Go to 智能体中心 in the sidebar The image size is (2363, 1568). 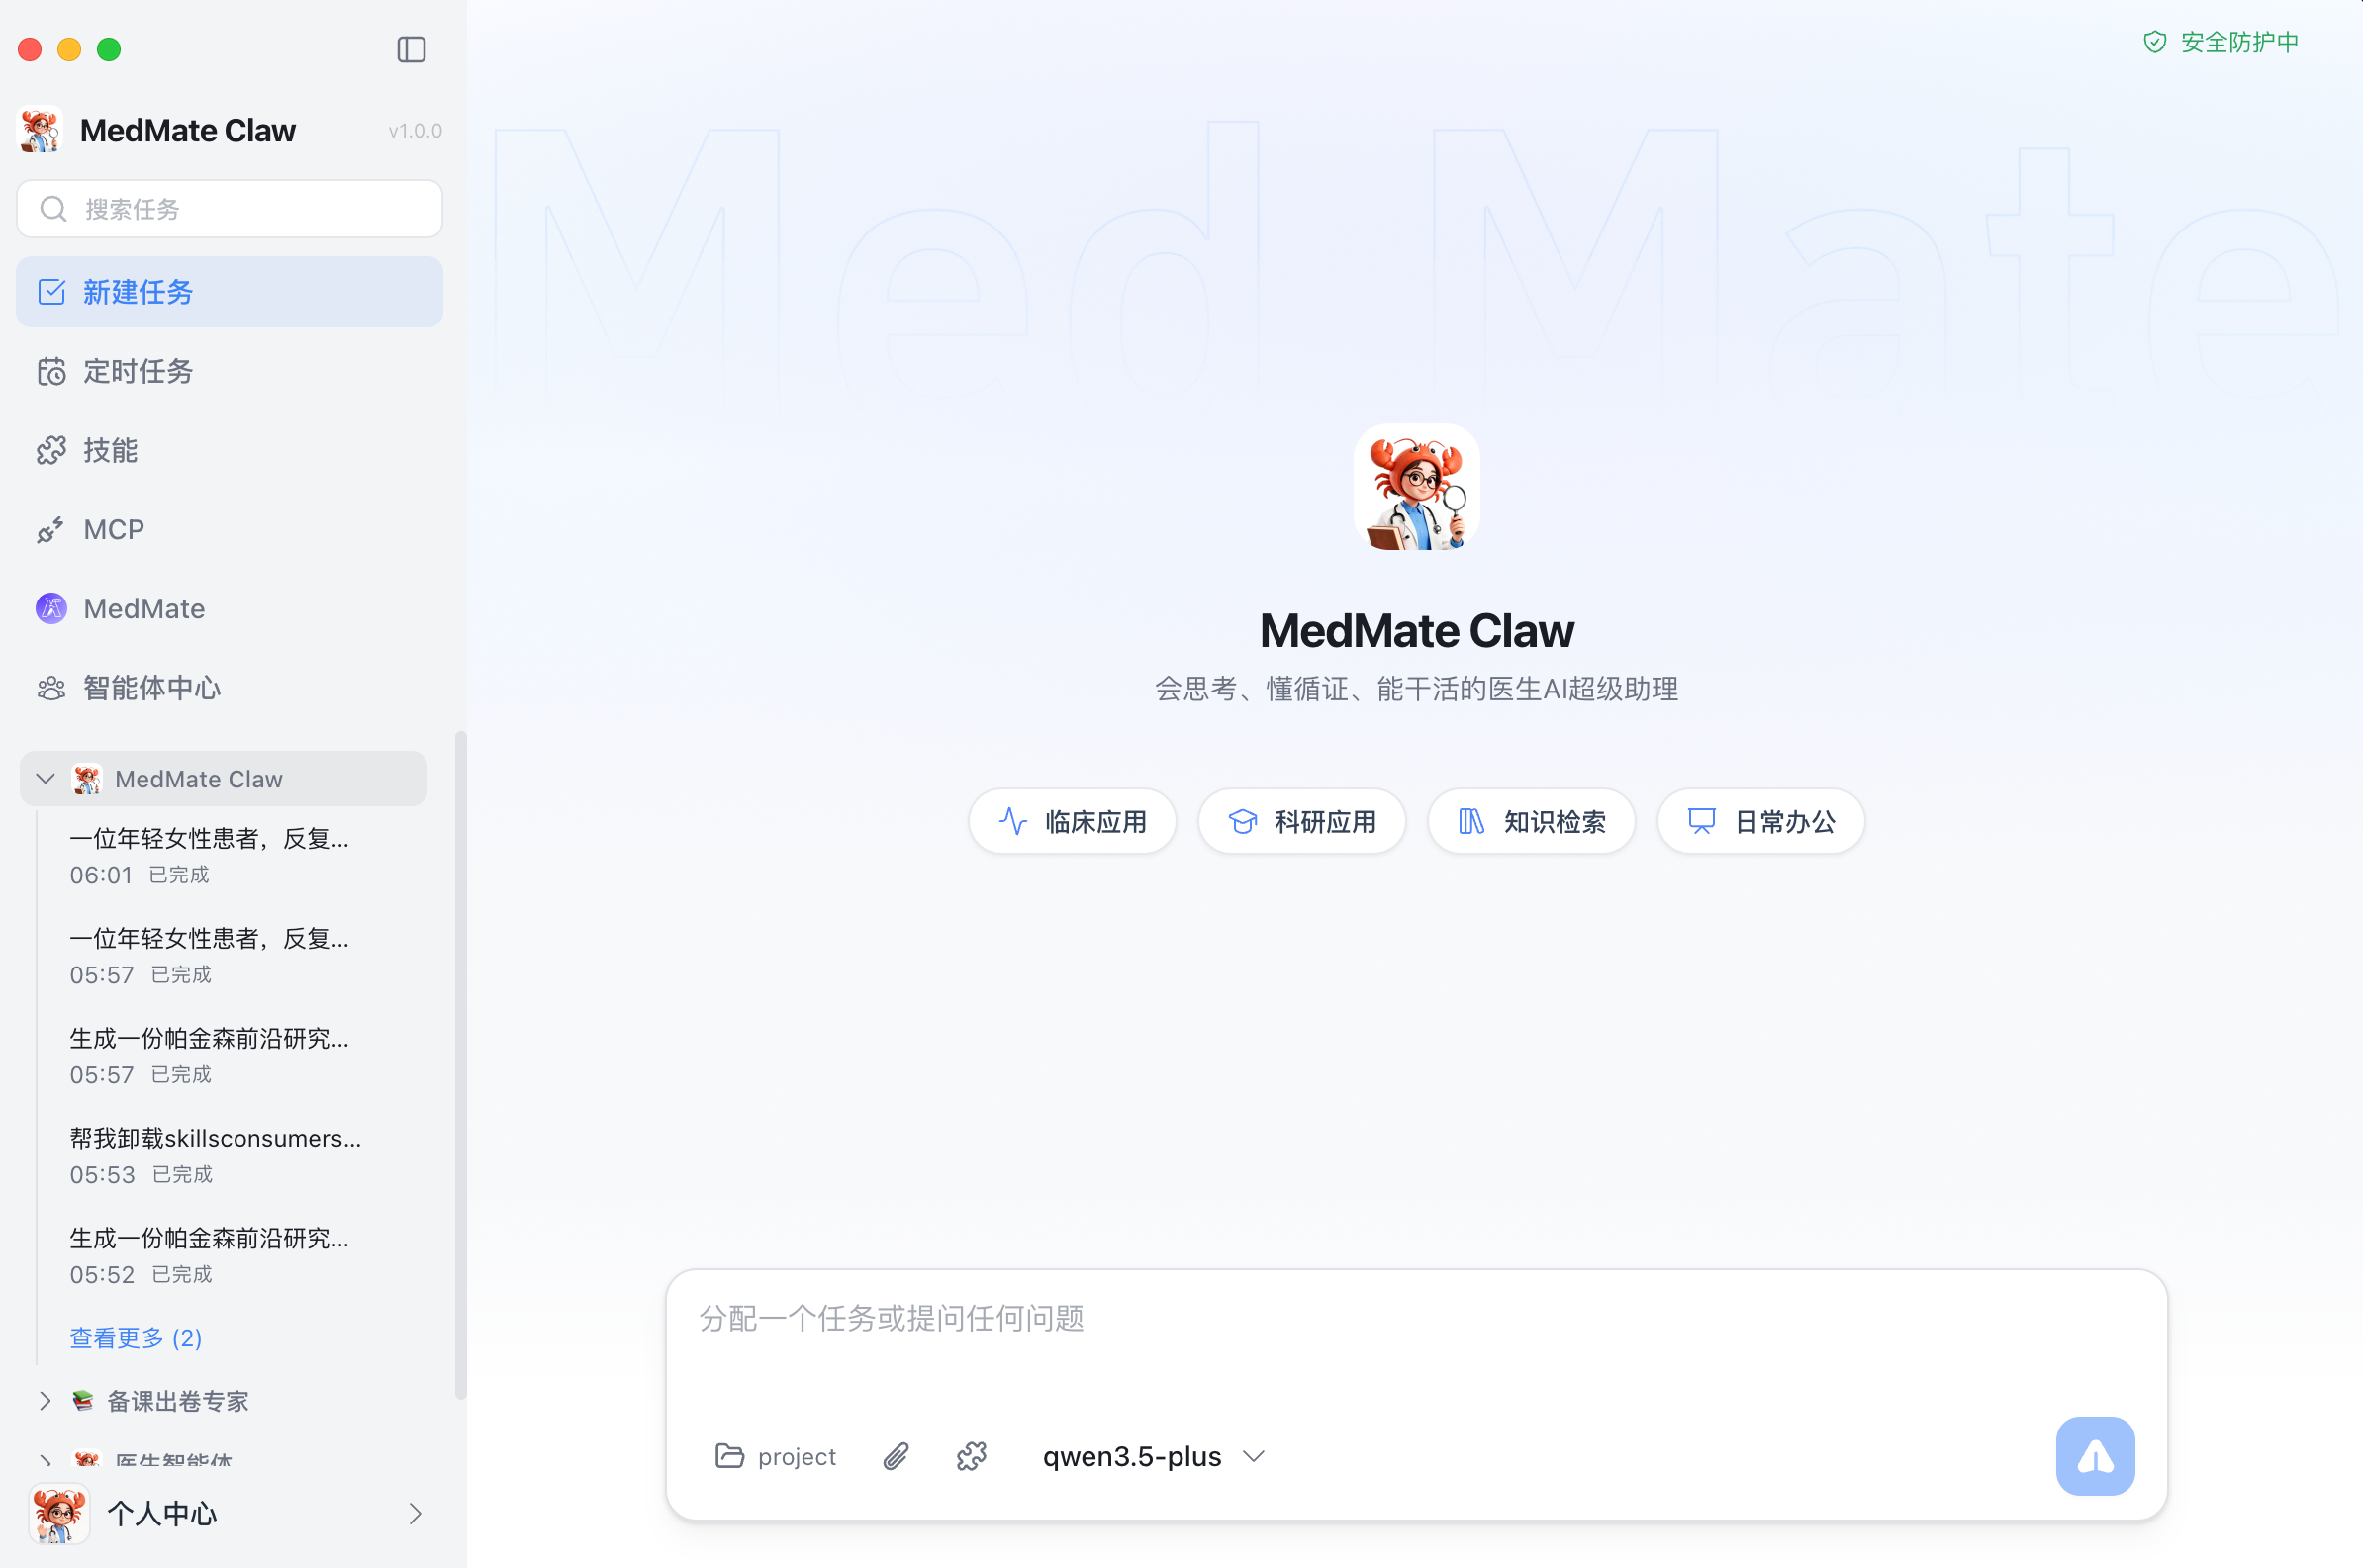pos(151,688)
